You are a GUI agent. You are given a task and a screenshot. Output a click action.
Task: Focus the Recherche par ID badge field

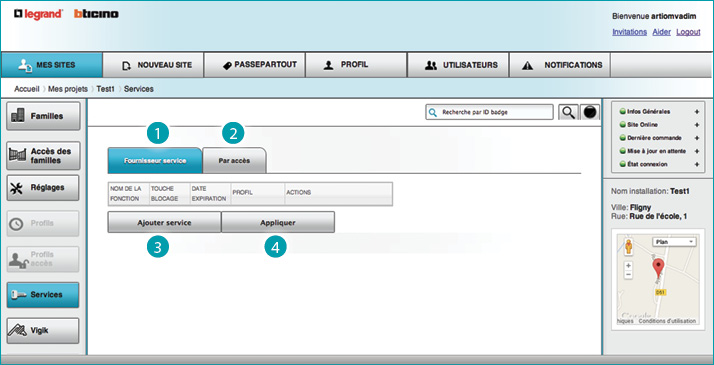tap(490, 112)
